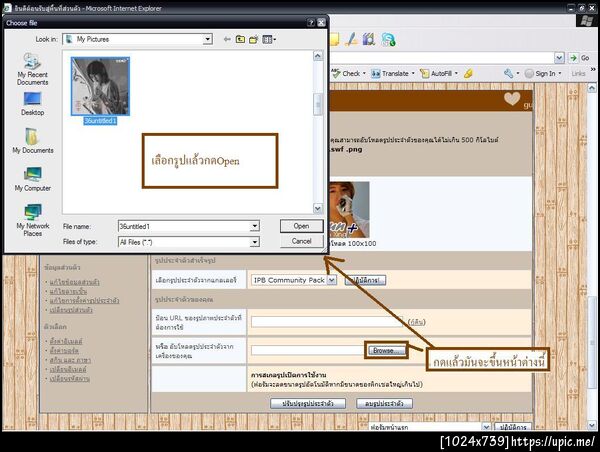The width and height of the screenshot is (600, 452).
Task: Open the View Menu icon in dialog
Action: tap(269, 39)
